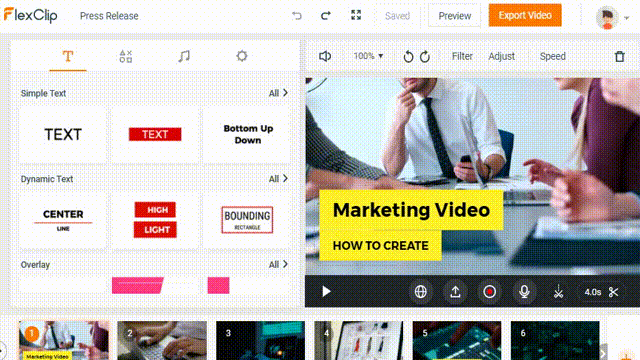Click the Press Release project title
640x360 pixels.
click(109, 16)
